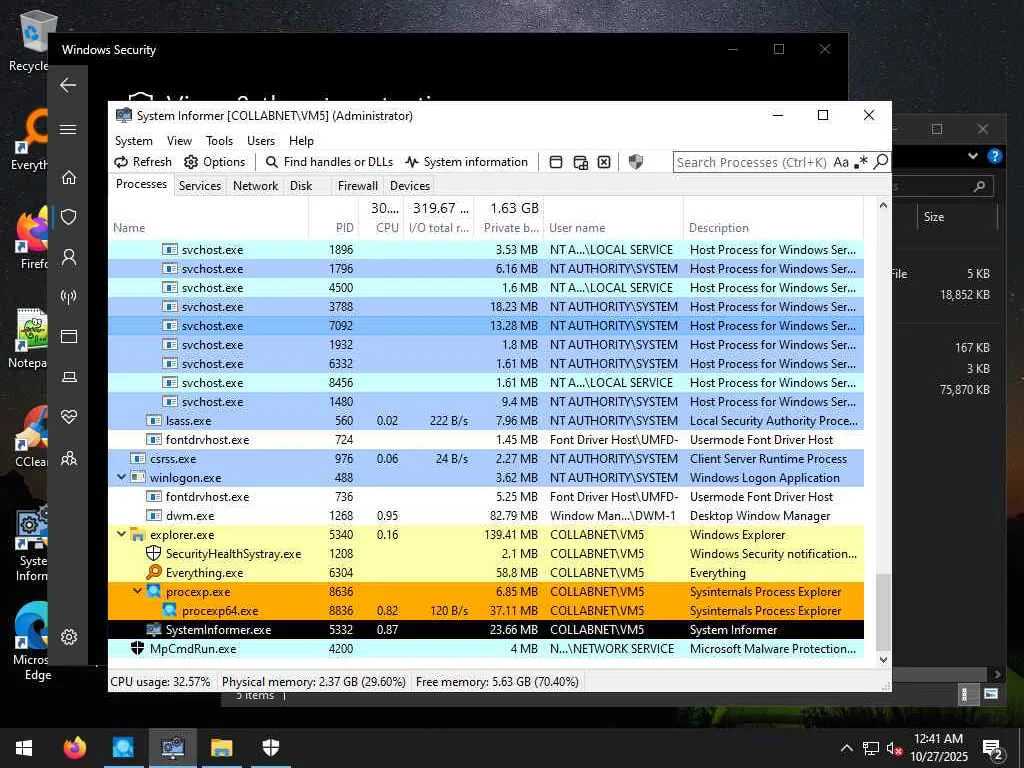The image size is (1024, 768).
Task: Select the dwm.exe process row
Action: [x=486, y=515]
